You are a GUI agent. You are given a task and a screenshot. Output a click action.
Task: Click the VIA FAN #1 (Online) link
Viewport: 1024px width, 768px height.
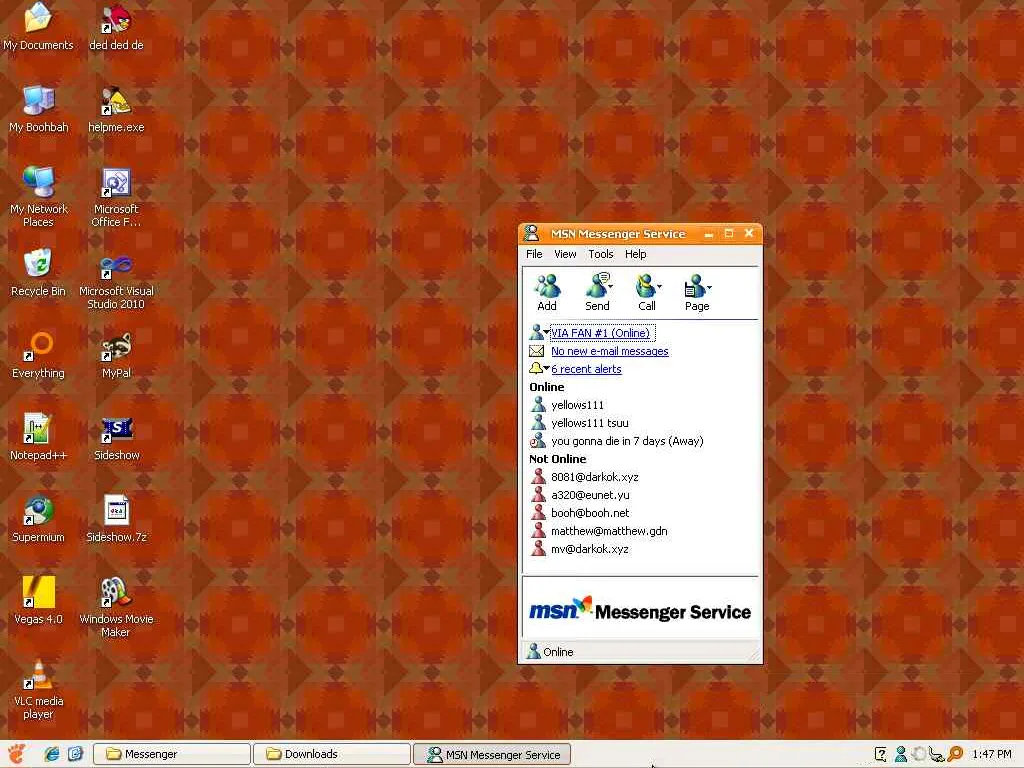(x=601, y=333)
